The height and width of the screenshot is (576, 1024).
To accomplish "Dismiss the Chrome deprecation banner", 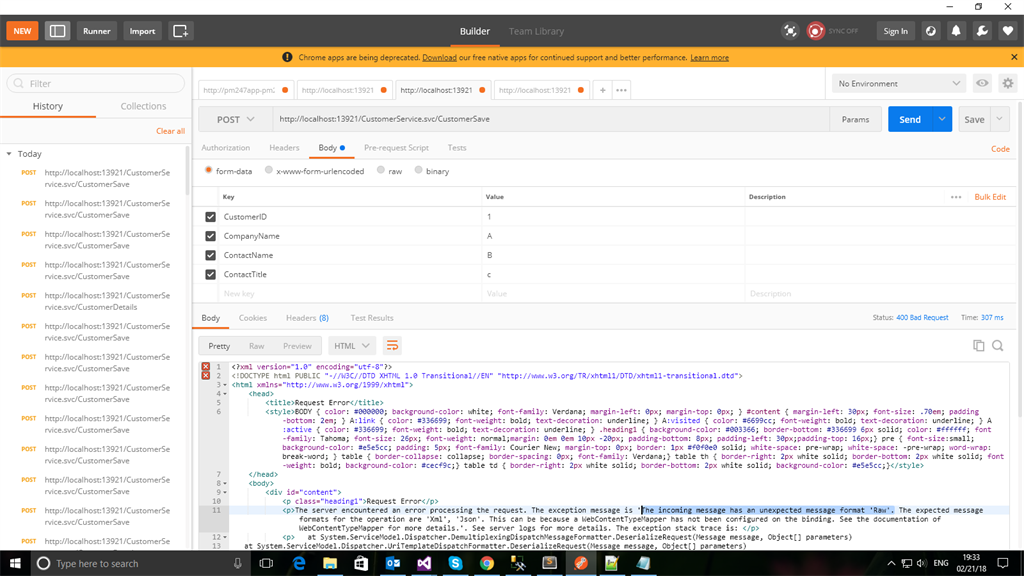I will point(1014,57).
